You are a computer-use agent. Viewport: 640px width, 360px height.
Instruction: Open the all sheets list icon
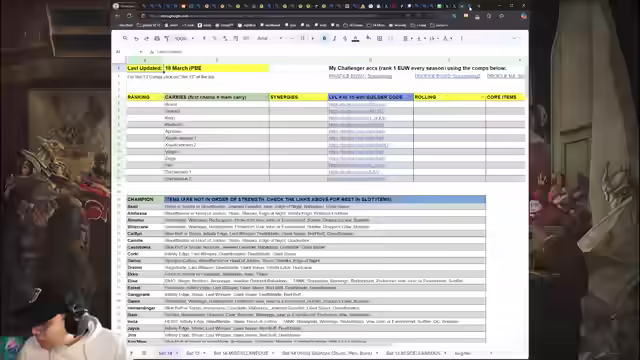pos(144,353)
